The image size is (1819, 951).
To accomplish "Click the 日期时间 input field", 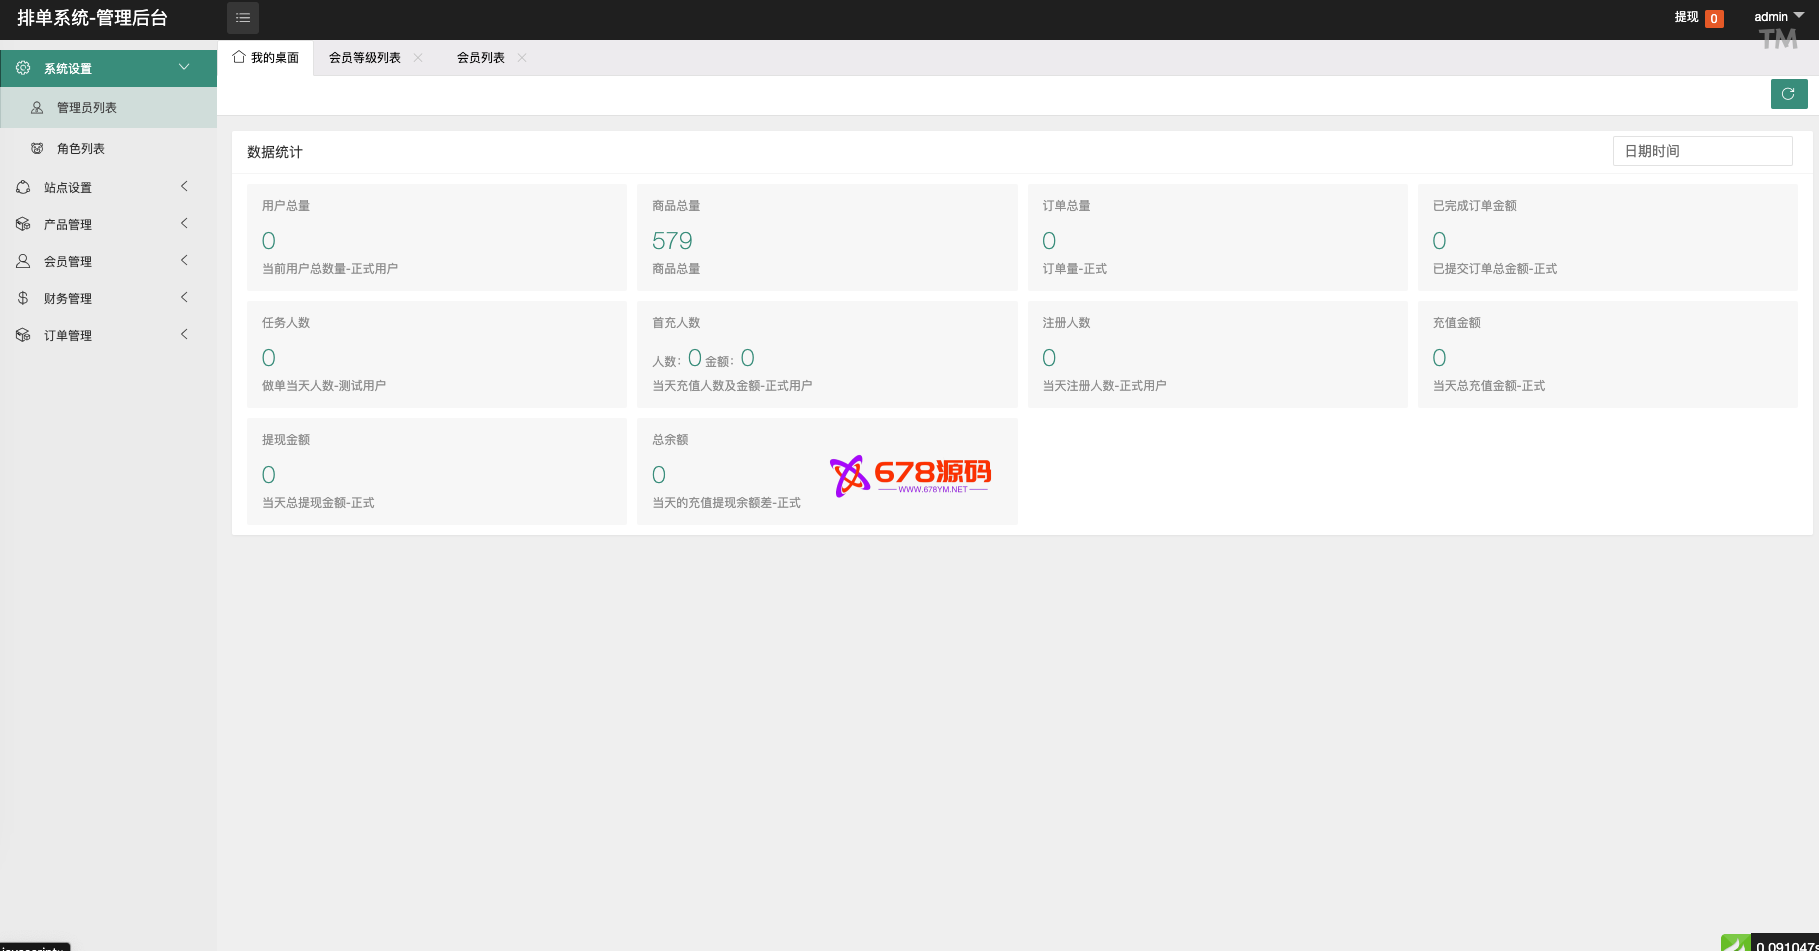I will [1702, 151].
